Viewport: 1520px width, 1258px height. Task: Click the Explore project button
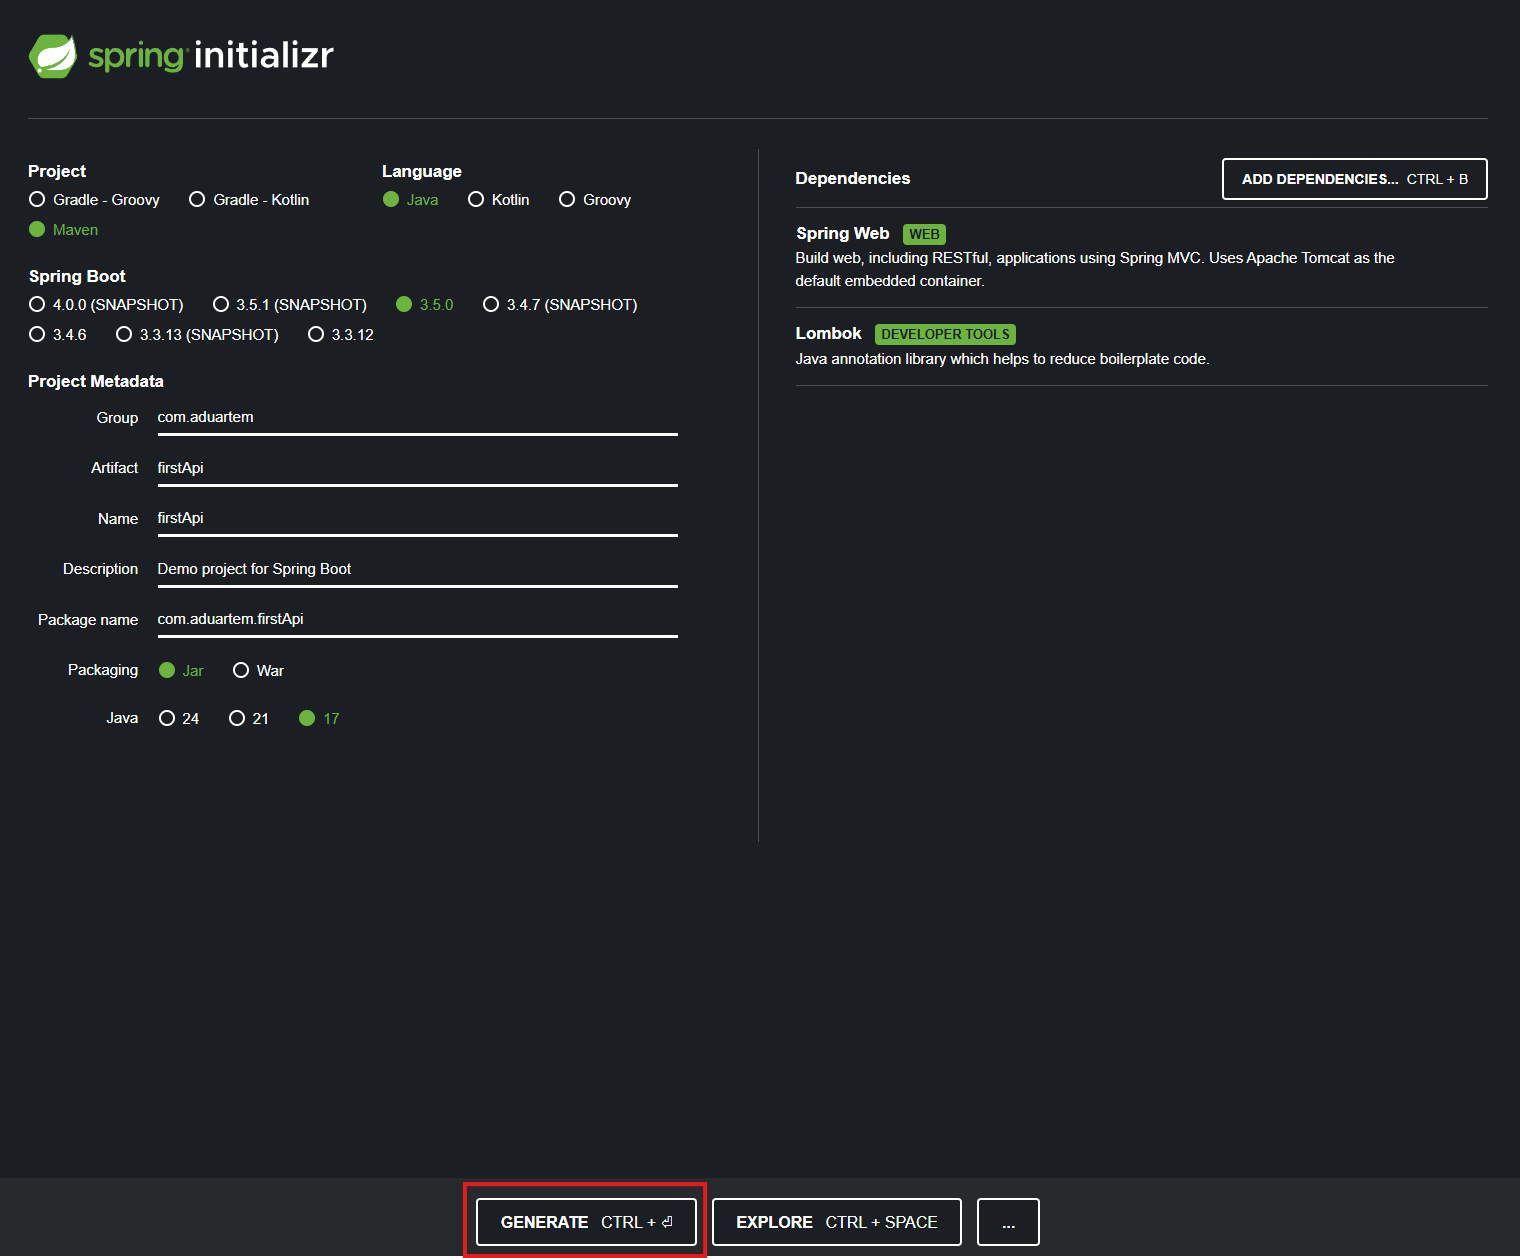click(837, 1222)
